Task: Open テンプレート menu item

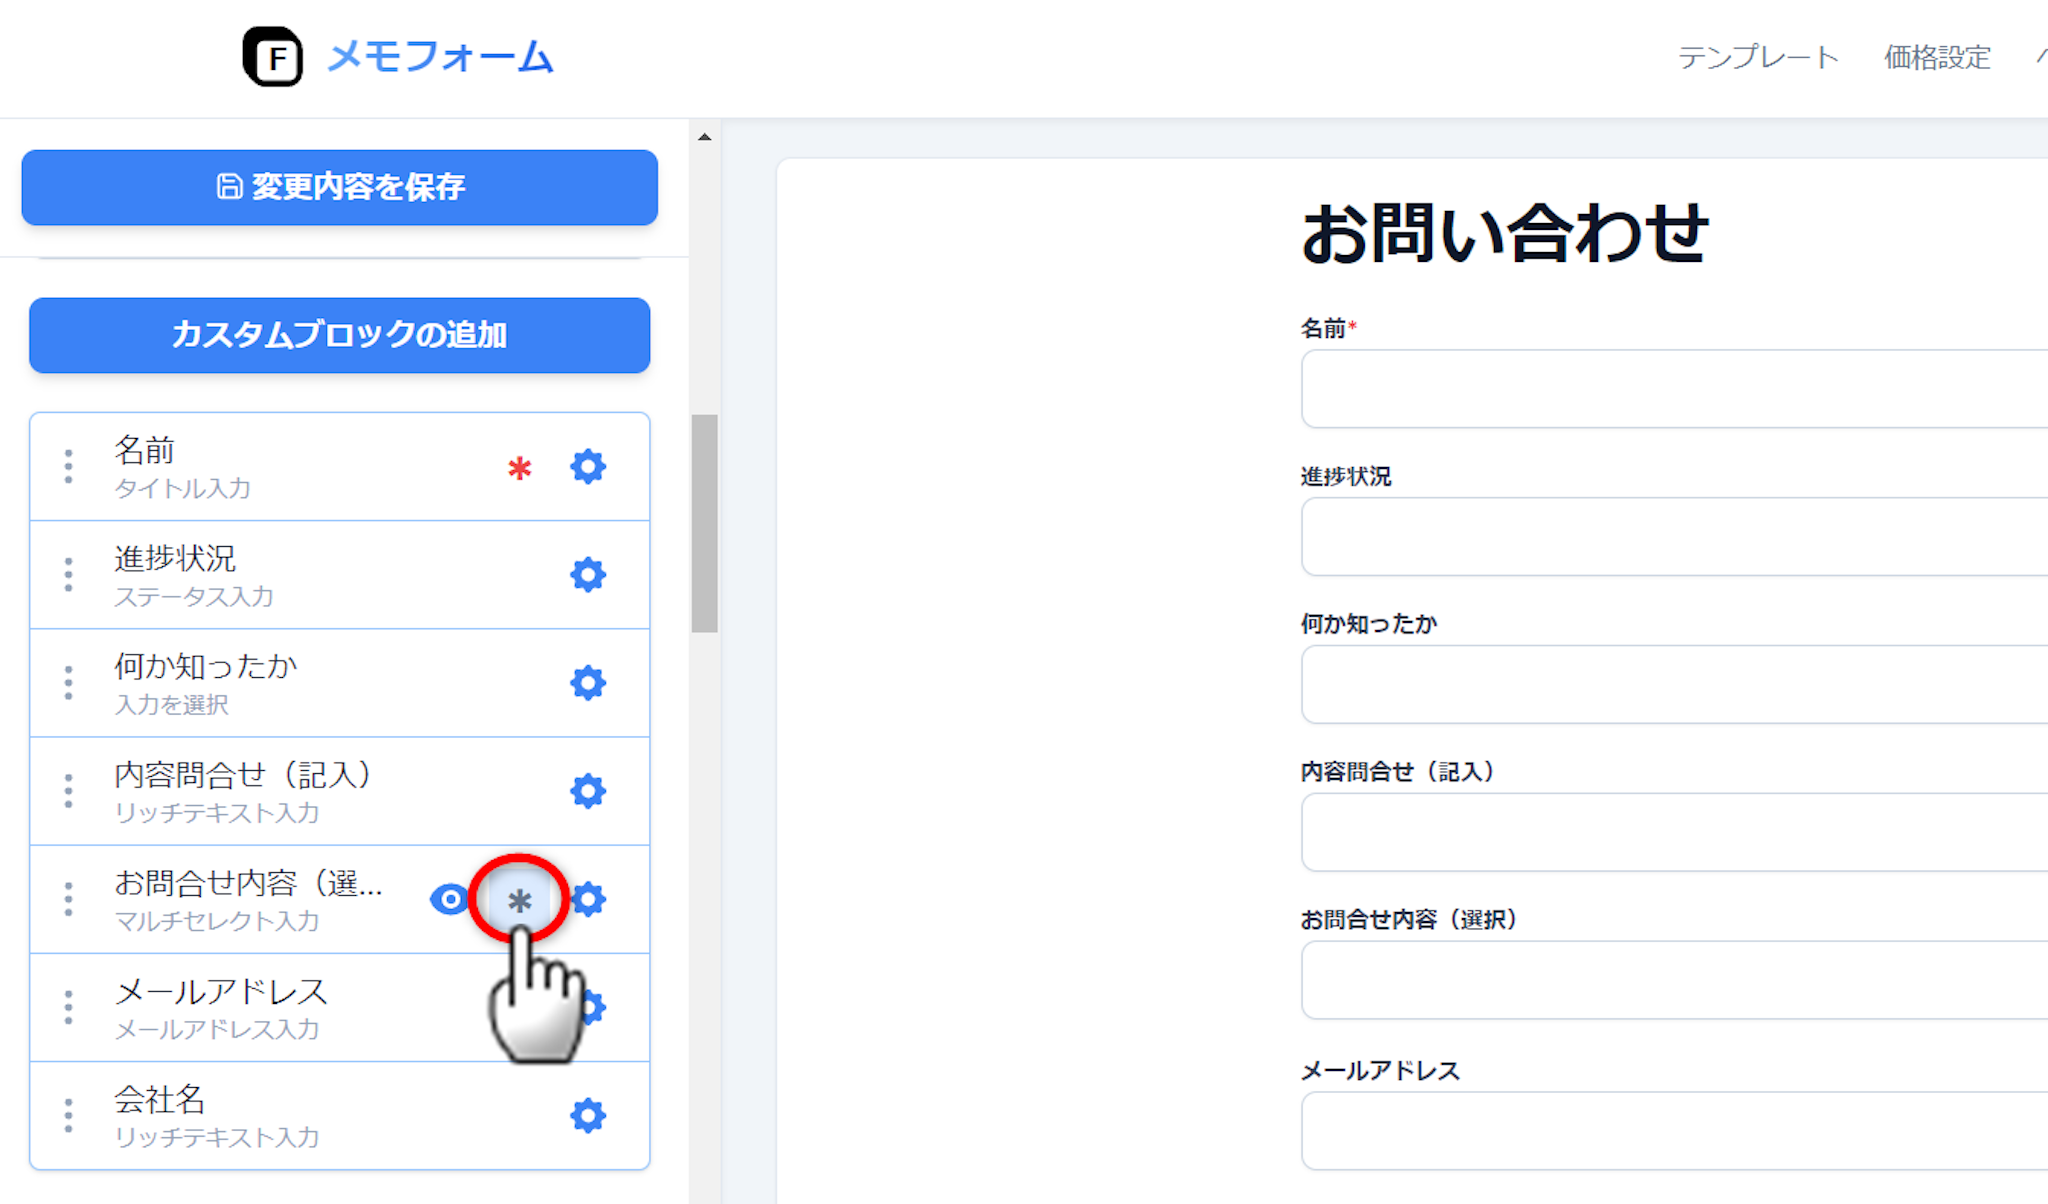Action: click(x=1758, y=57)
